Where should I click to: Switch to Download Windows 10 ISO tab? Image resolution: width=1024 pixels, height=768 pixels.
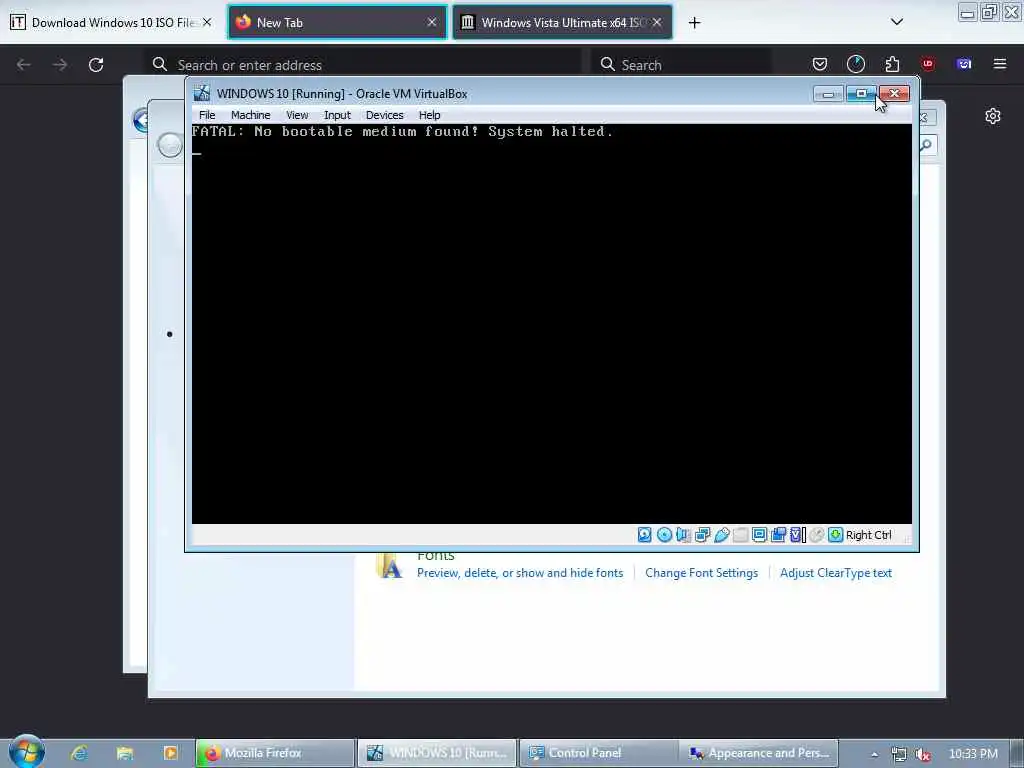point(110,22)
